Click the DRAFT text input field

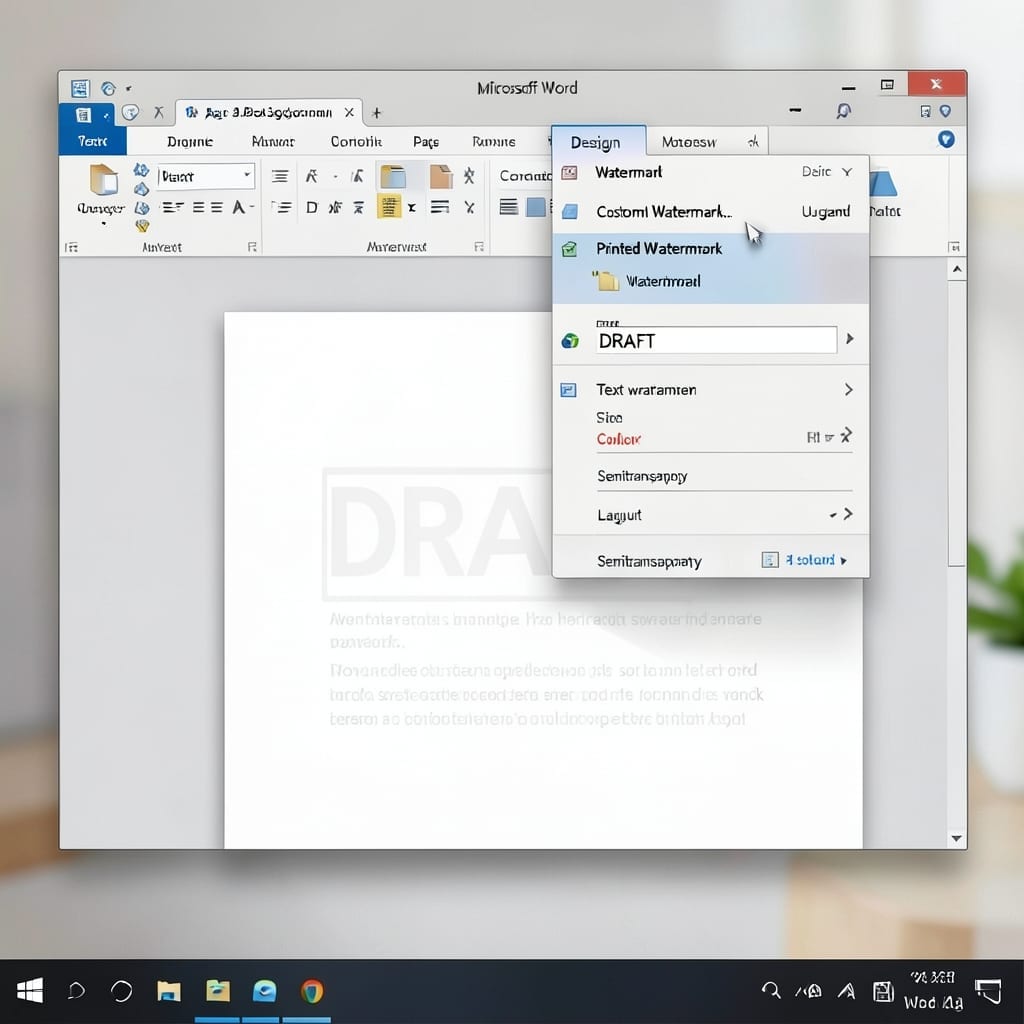[716, 340]
